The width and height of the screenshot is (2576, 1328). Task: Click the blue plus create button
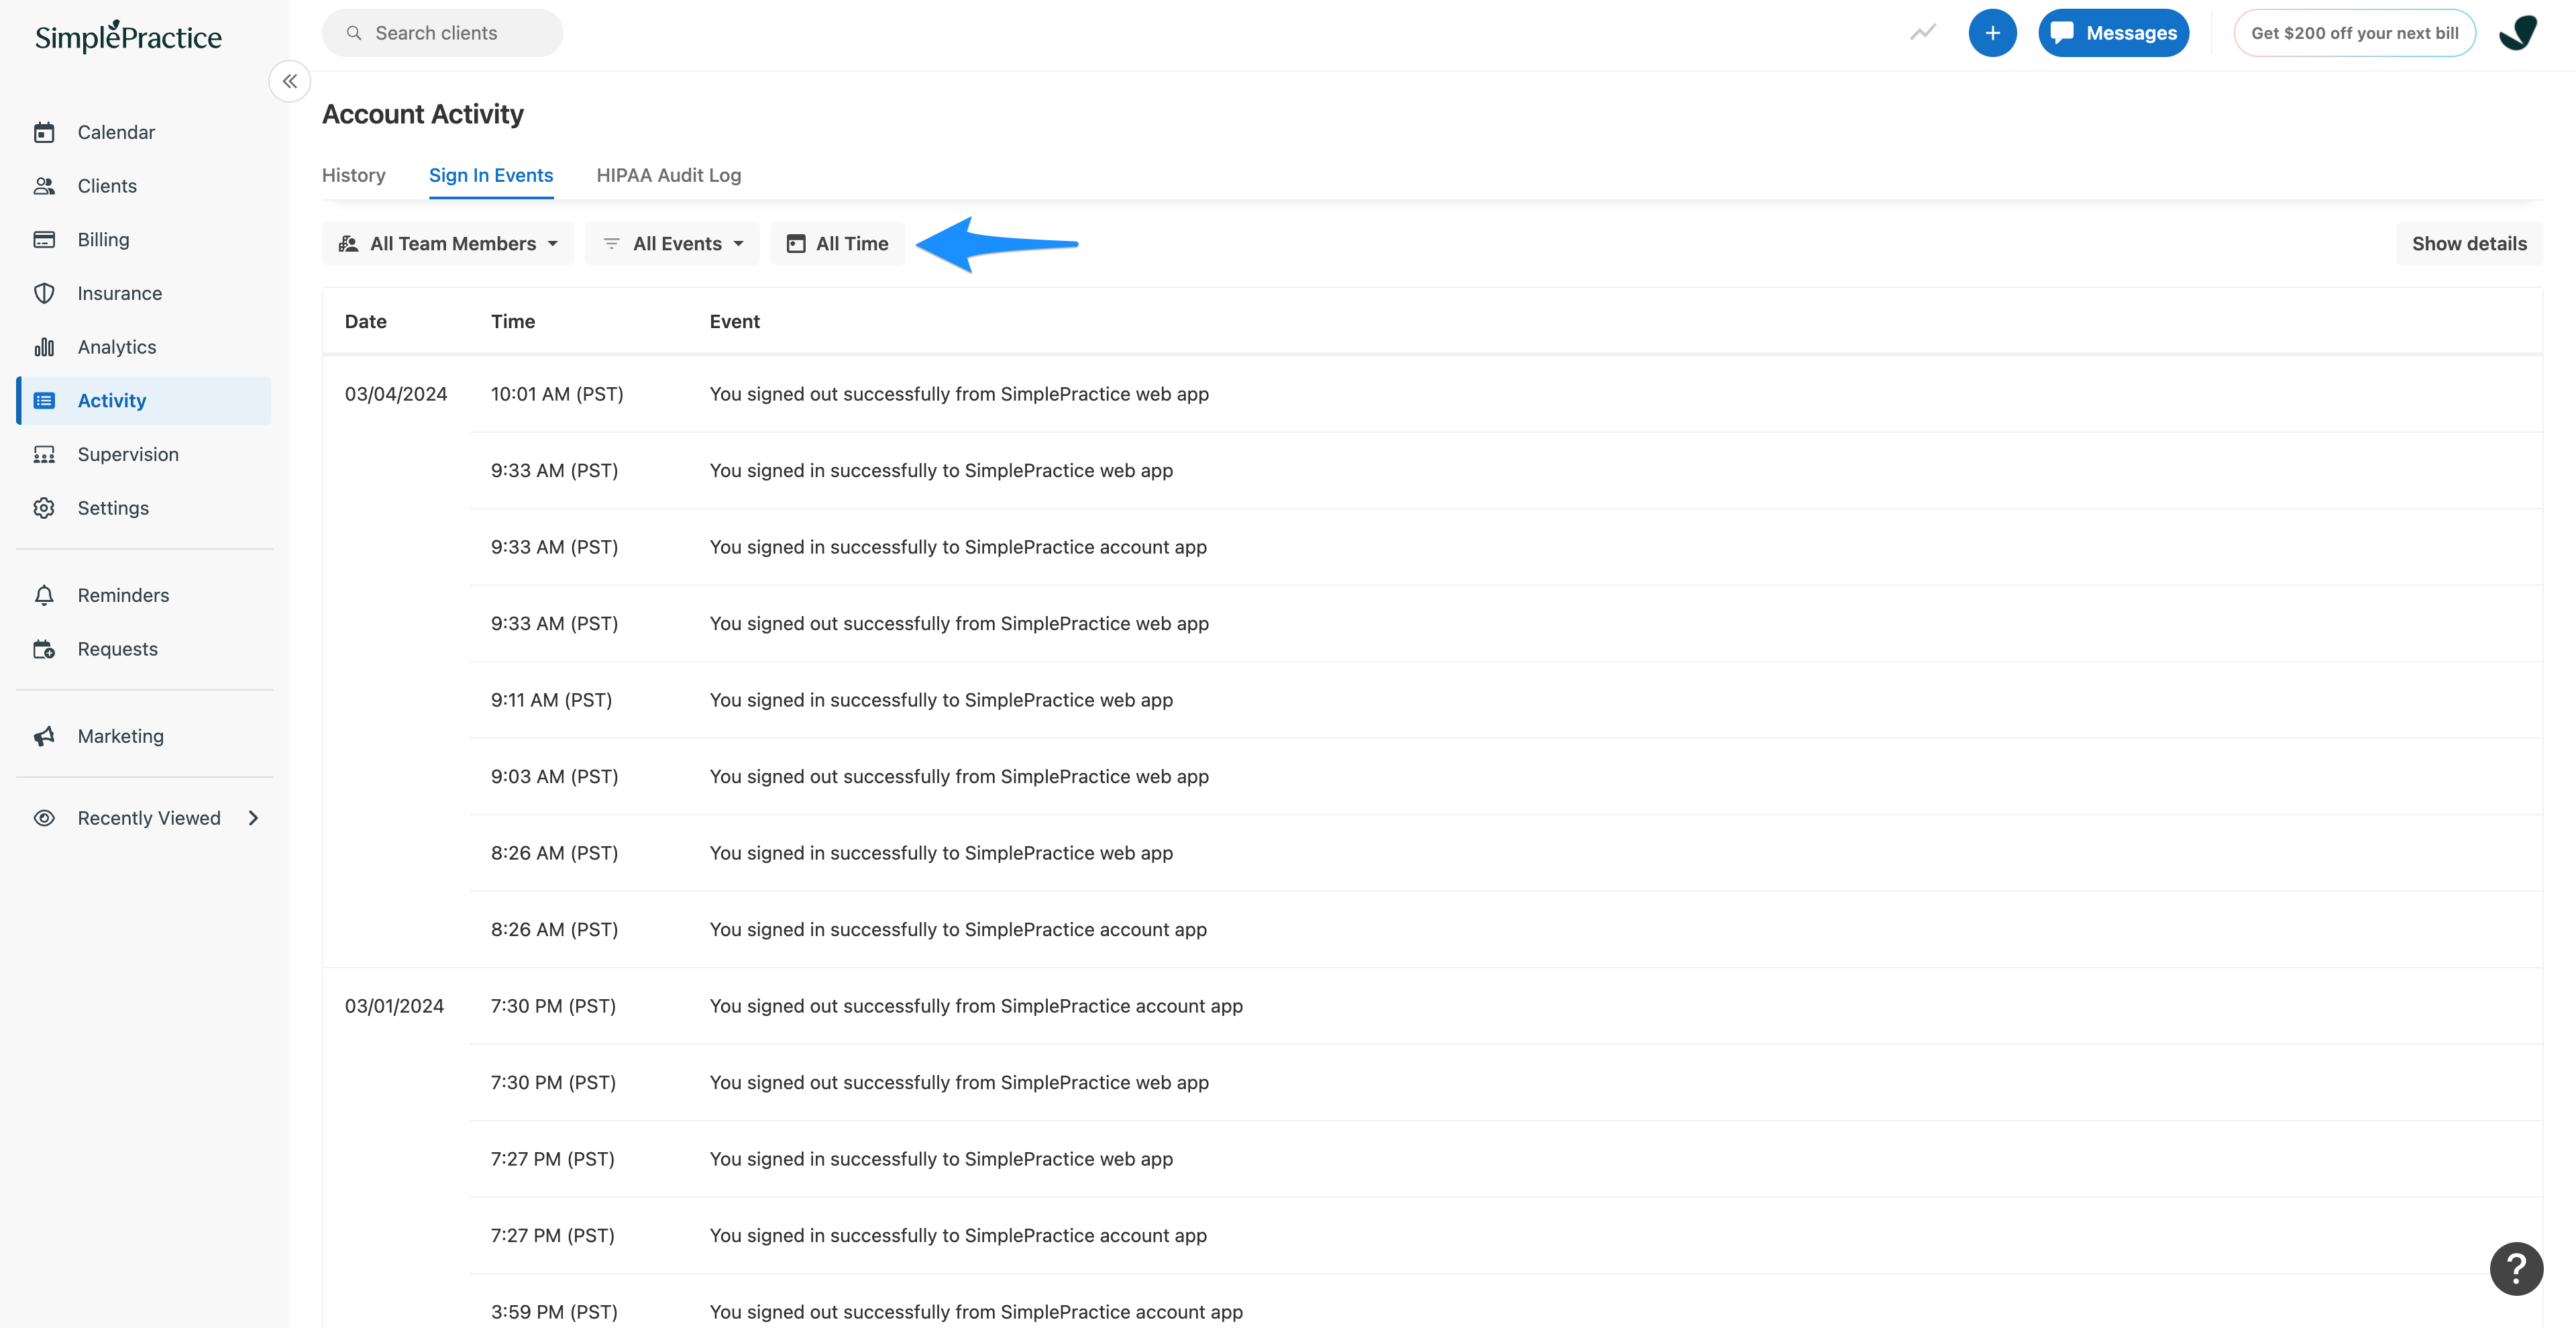point(1992,33)
